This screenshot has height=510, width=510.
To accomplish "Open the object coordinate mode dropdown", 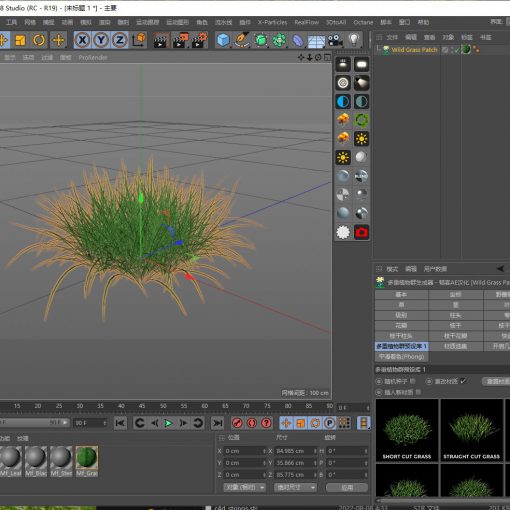I will point(244,487).
